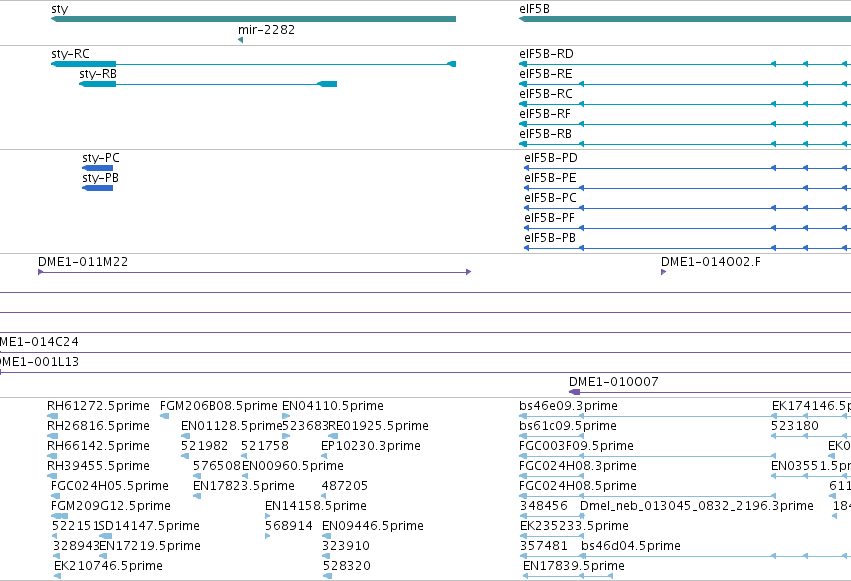This screenshot has width=851, height=581.
Task: Select the 521758 feature
Action: coord(244,456)
